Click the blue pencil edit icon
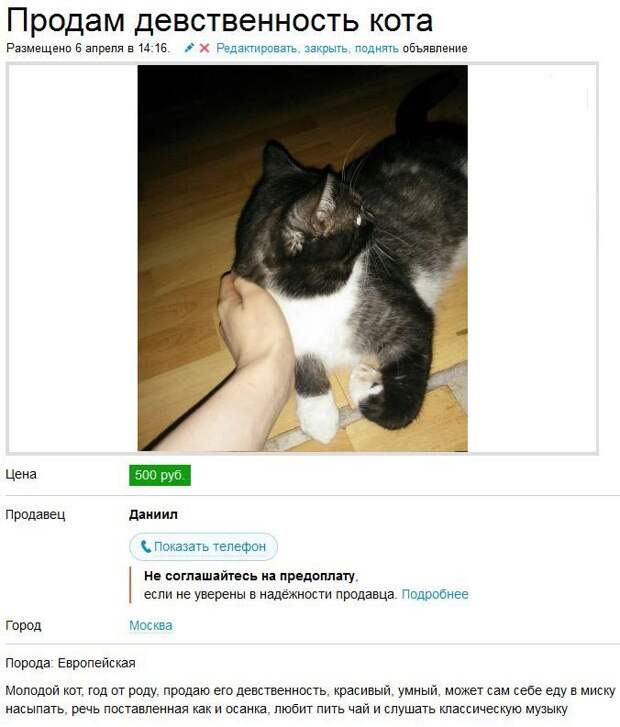This screenshot has height=727, width=620. point(189,47)
